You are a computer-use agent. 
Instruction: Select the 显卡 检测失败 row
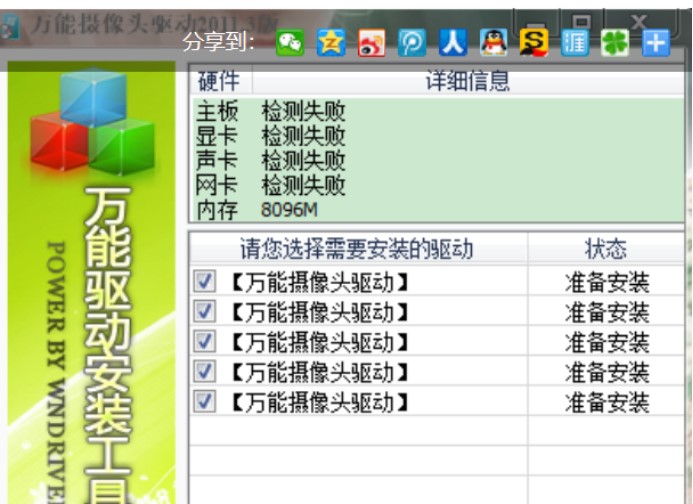437,136
